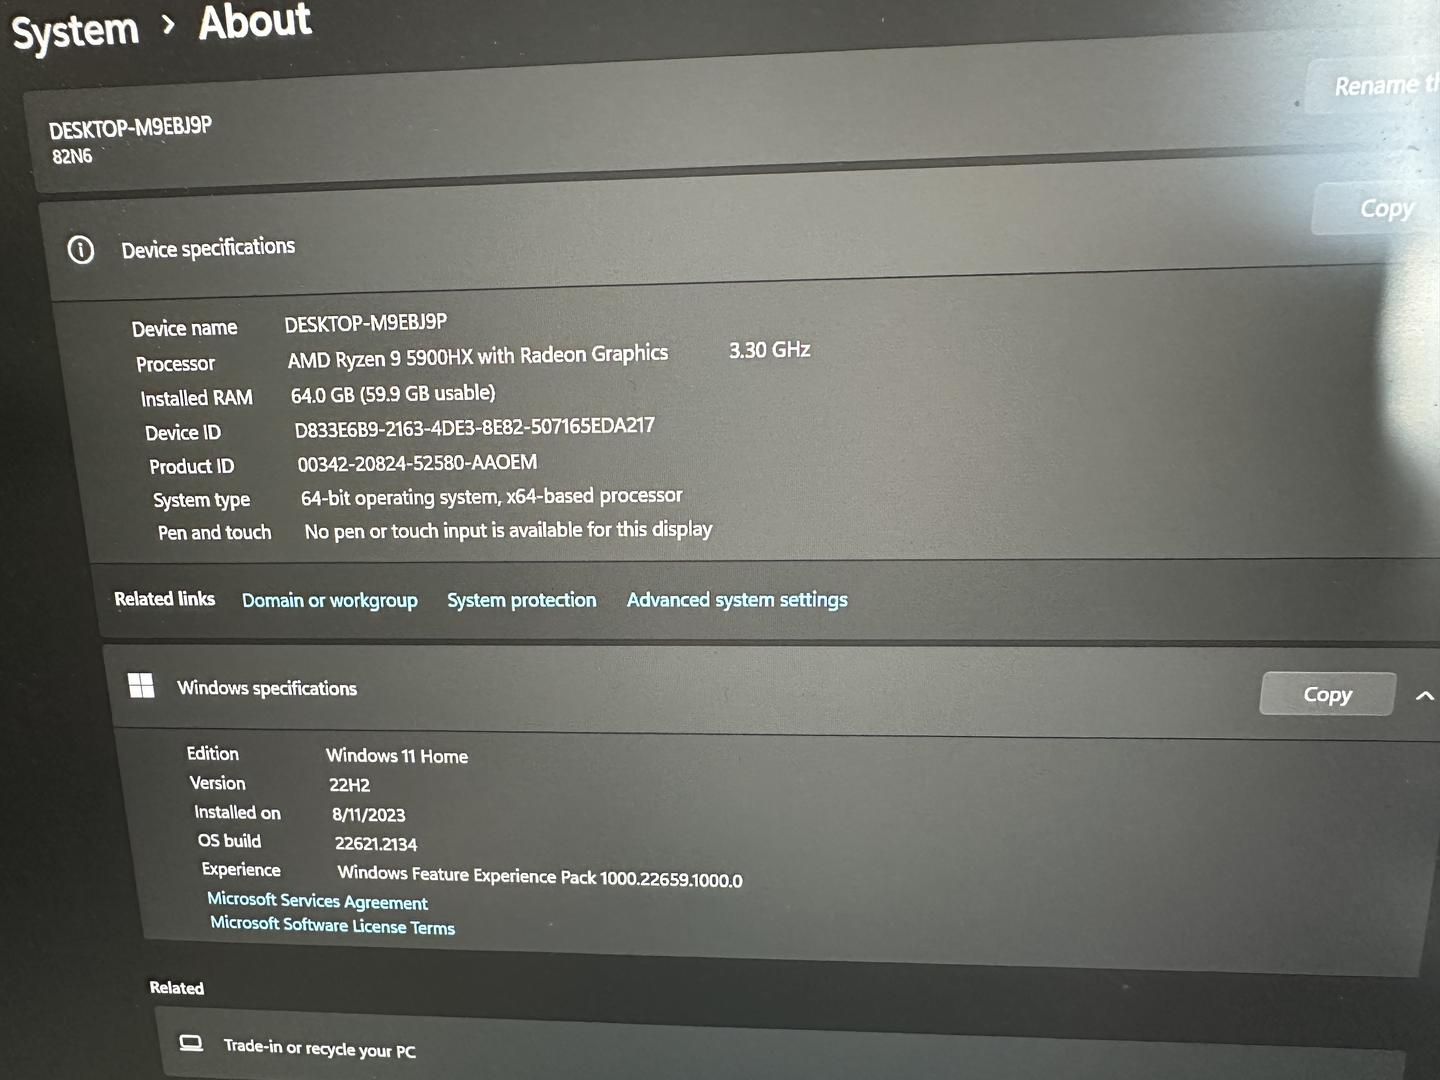This screenshot has height=1080, width=1440.
Task: Open the System protection link
Action: [521, 600]
